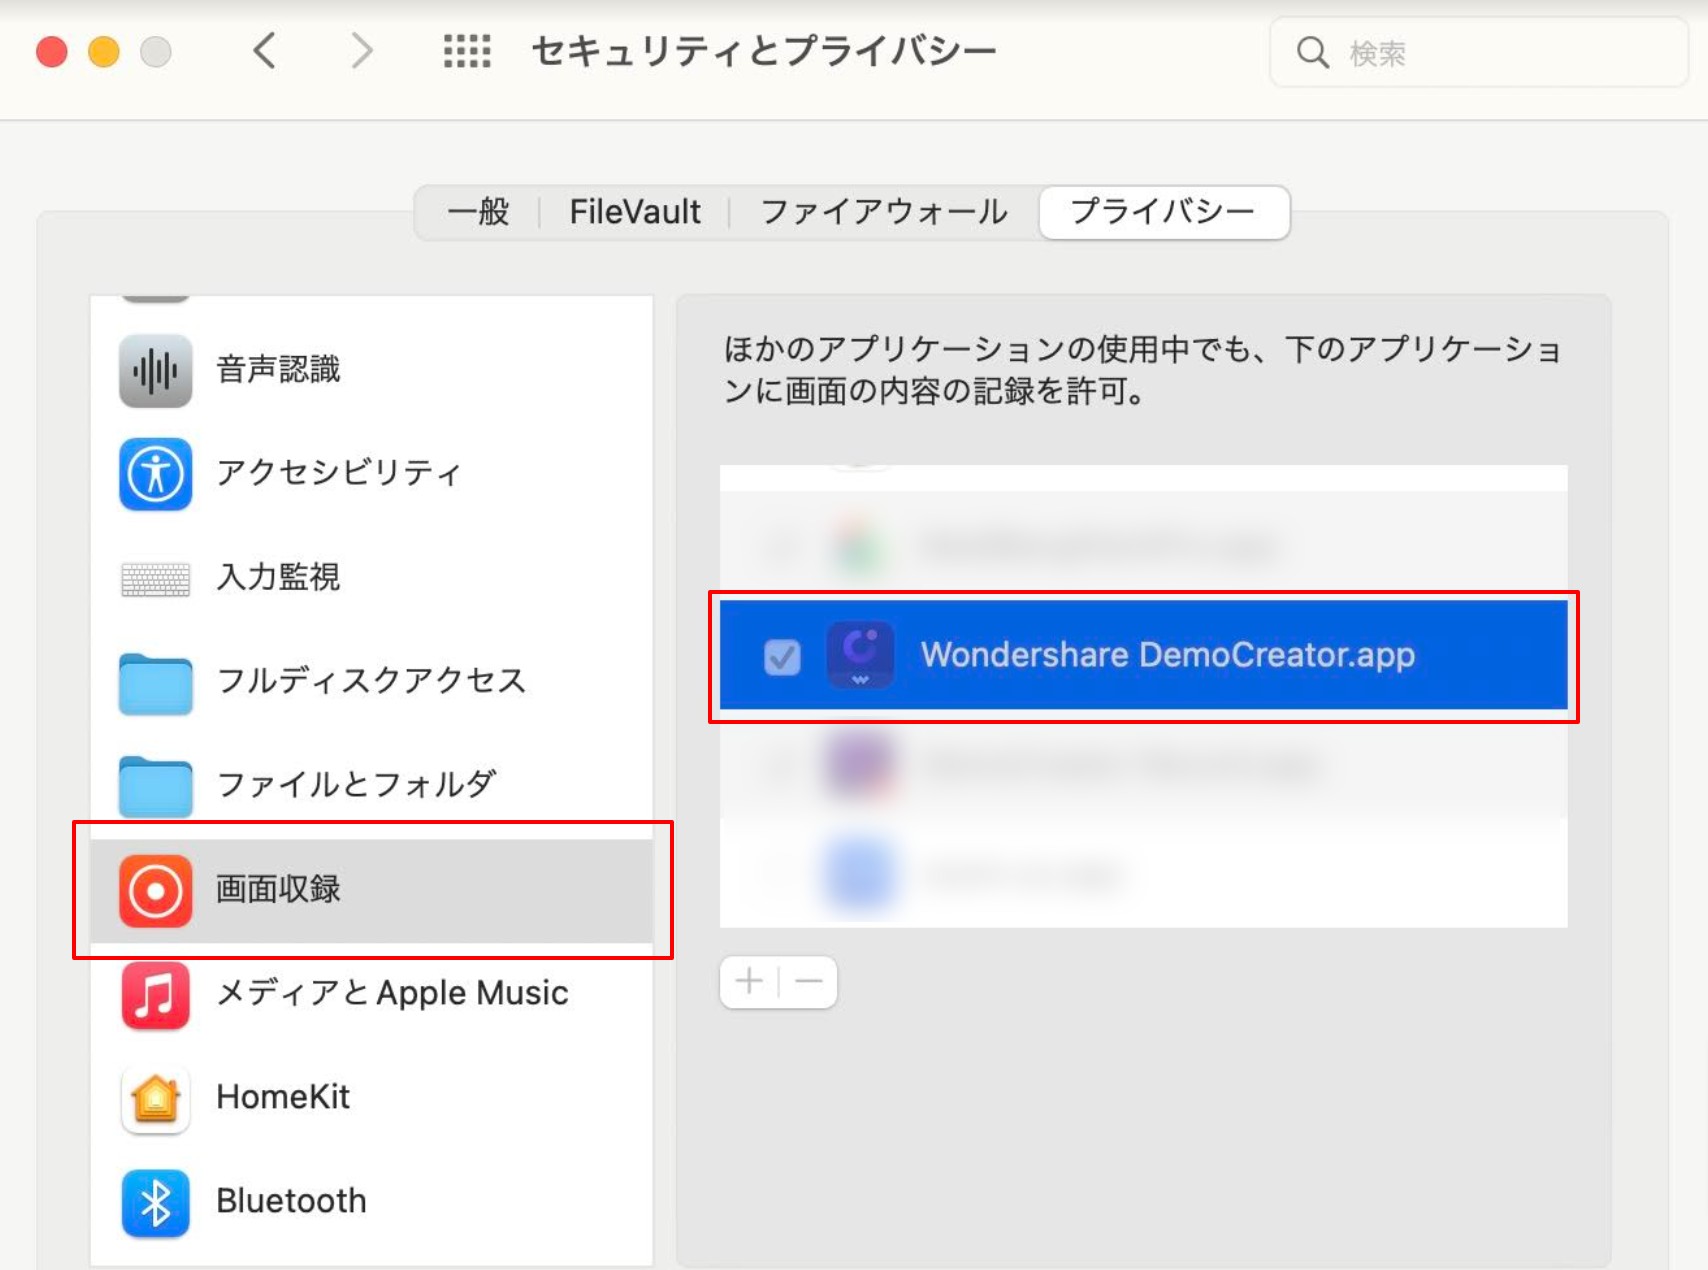Select the 画面収録 label

(x=279, y=889)
